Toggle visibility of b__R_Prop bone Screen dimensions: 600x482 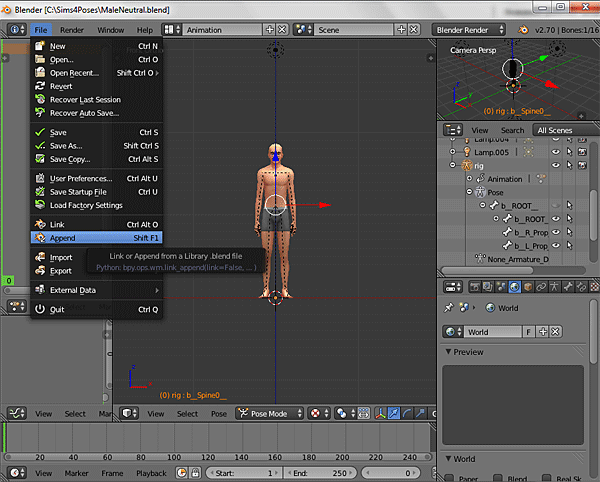[556, 232]
